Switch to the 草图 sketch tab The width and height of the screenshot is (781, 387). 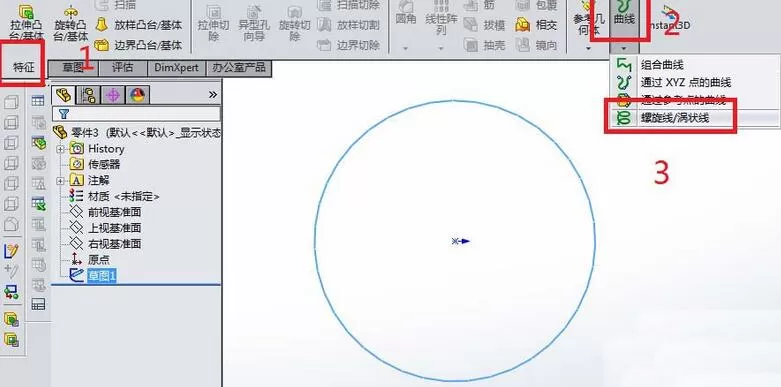click(74, 67)
